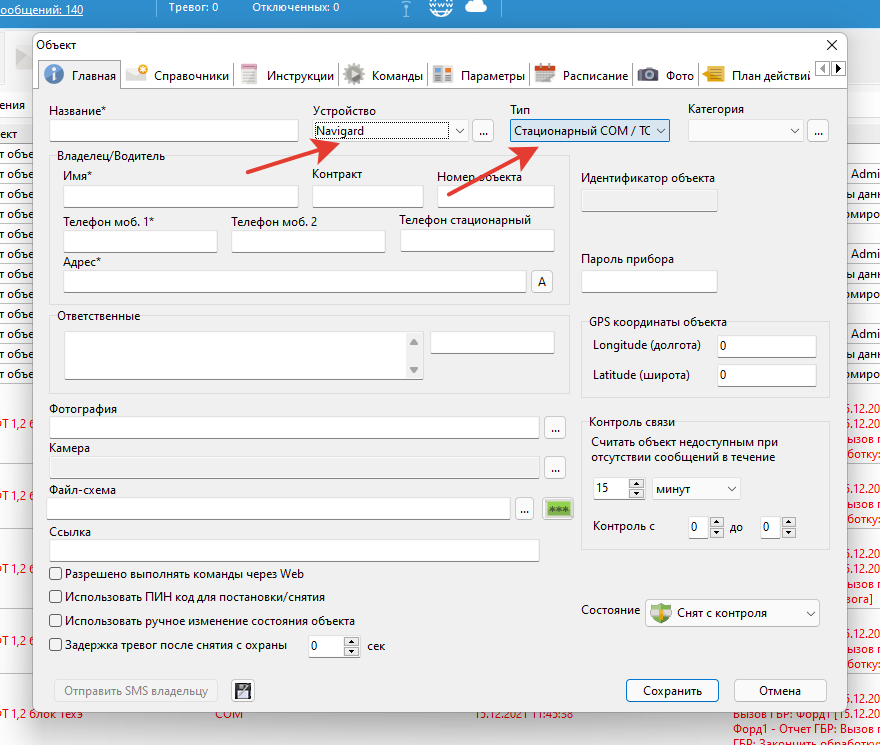Click Отключенных: 0 in the main header
Viewport: 880px width, 745px height.
pos(296,7)
